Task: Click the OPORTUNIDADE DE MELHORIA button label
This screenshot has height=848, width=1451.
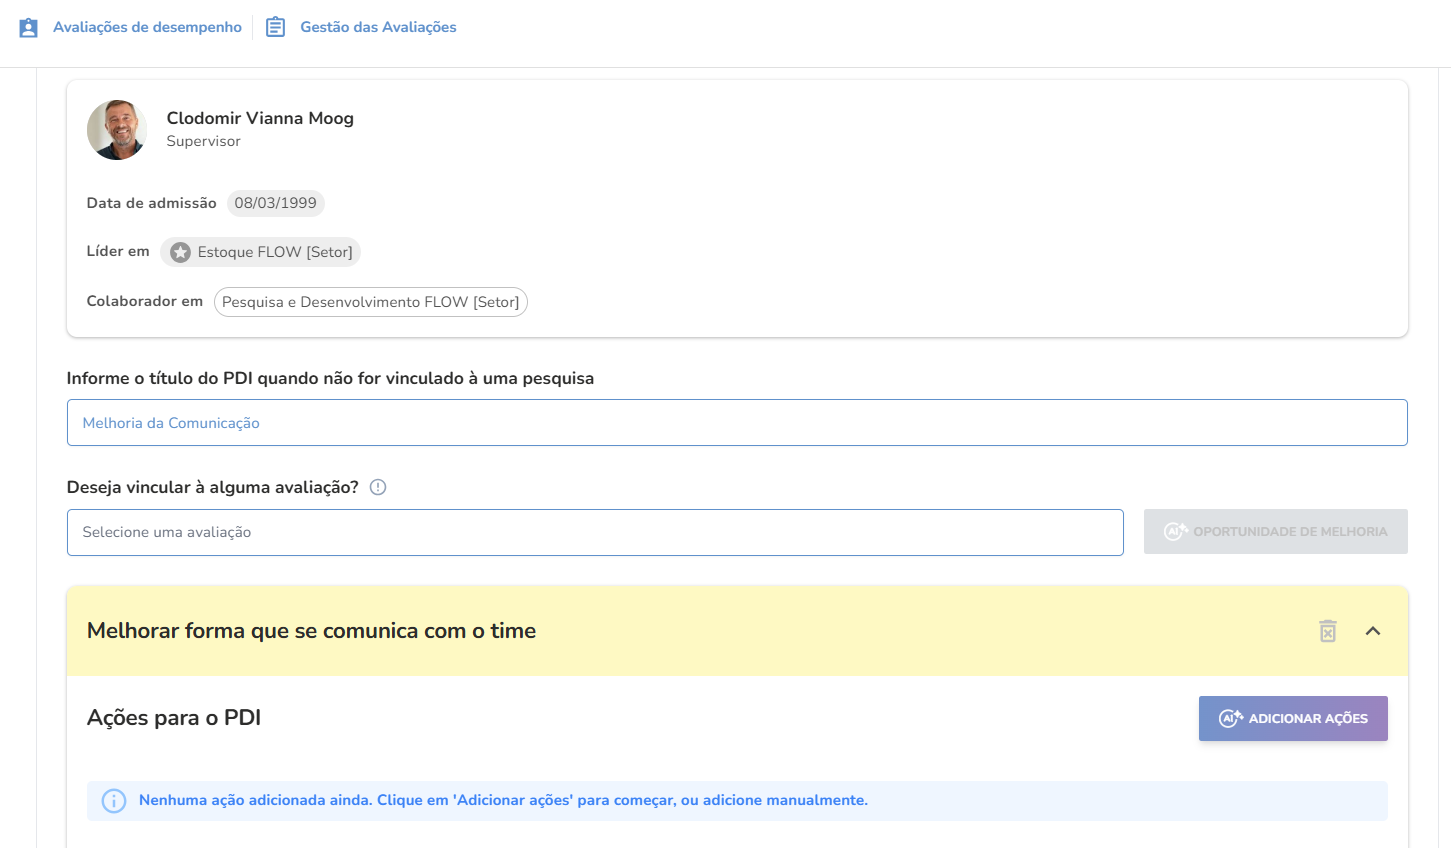Action: coord(1290,532)
